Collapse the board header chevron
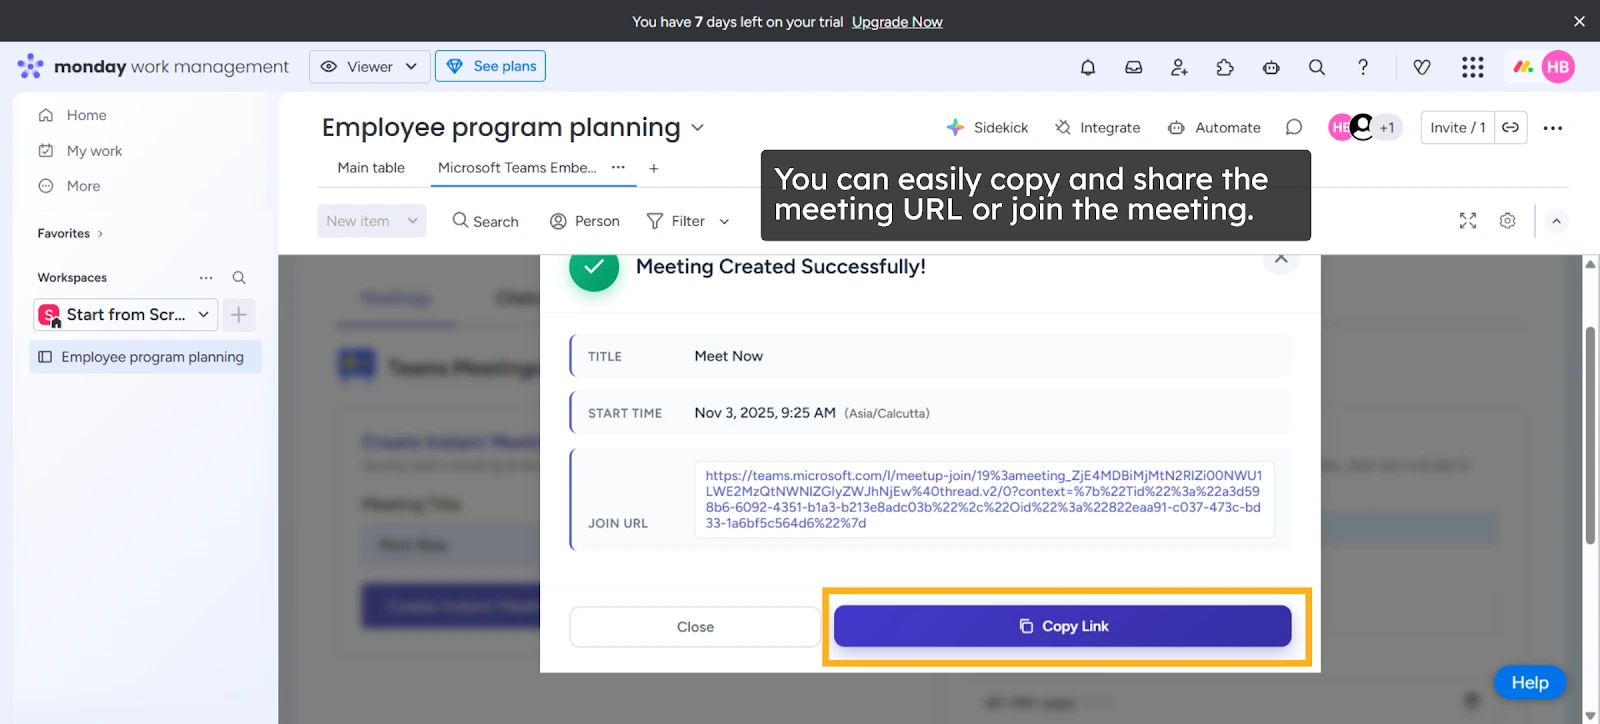This screenshot has height=724, width=1600. coord(1556,221)
